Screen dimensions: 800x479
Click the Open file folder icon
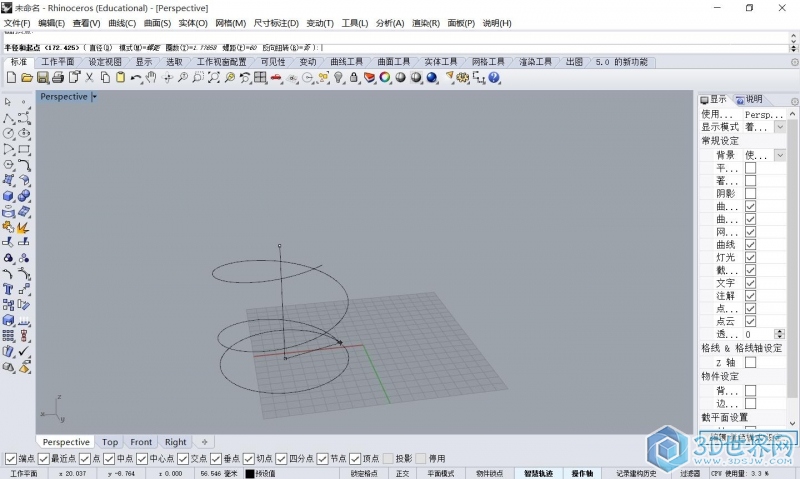(x=27, y=78)
